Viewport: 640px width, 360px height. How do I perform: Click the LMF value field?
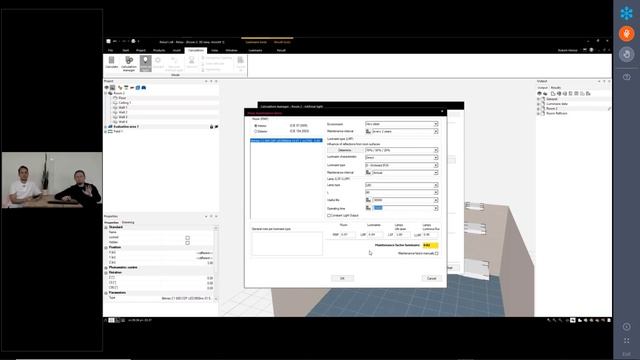pyautogui.click(x=375, y=235)
